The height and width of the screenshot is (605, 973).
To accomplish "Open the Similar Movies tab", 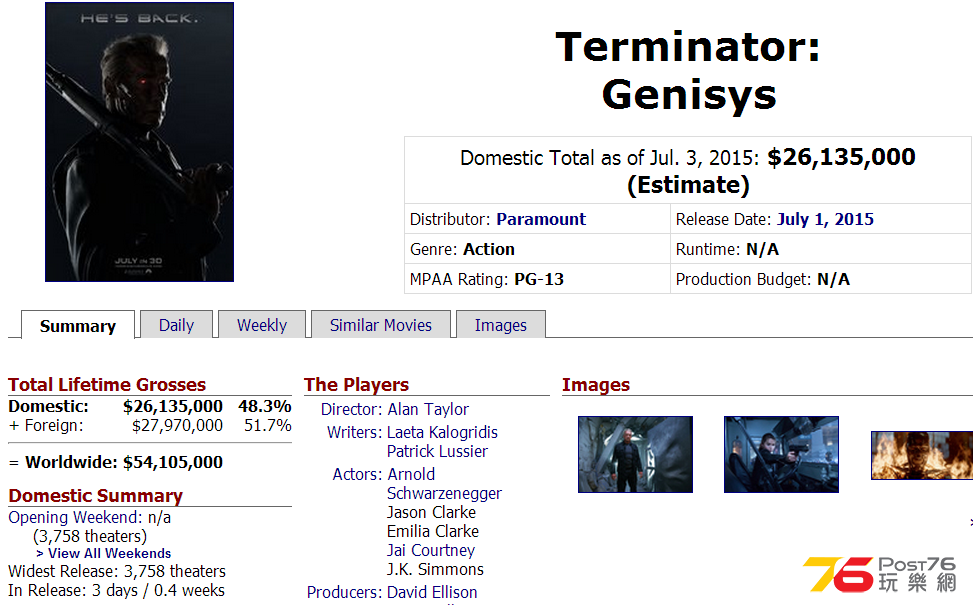I will pyautogui.click(x=380, y=325).
